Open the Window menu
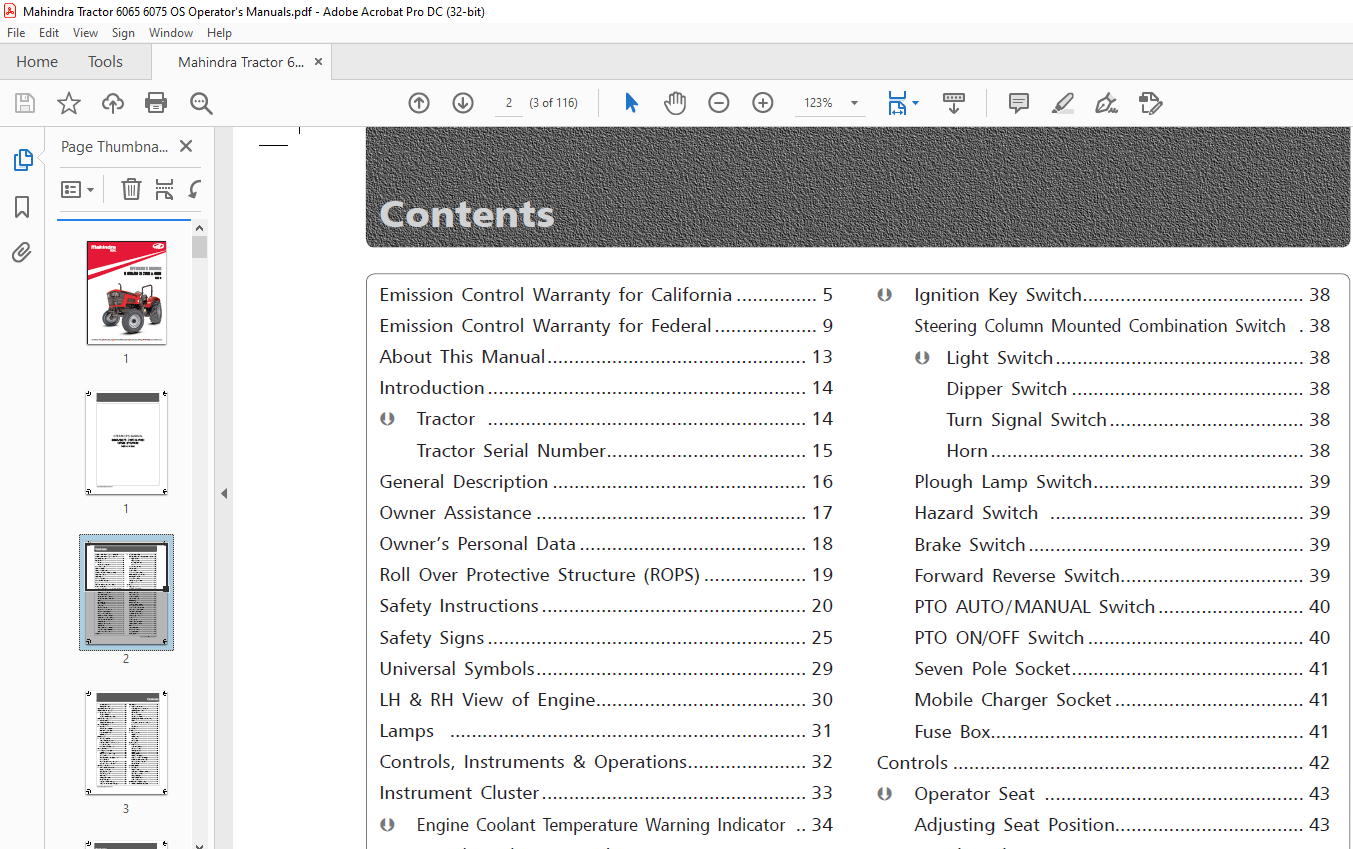 pos(171,33)
